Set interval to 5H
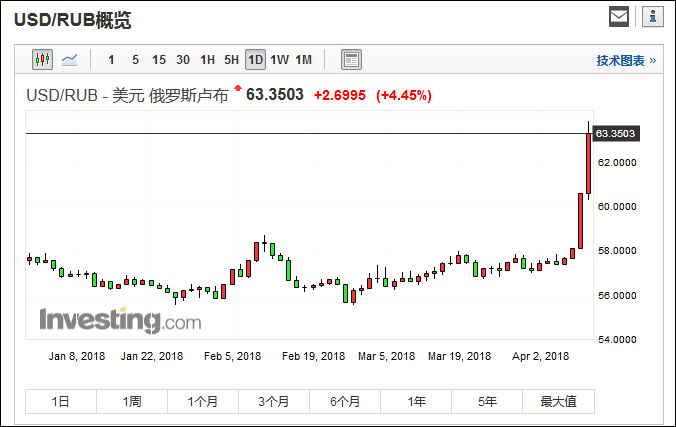 click(x=231, y=60)
